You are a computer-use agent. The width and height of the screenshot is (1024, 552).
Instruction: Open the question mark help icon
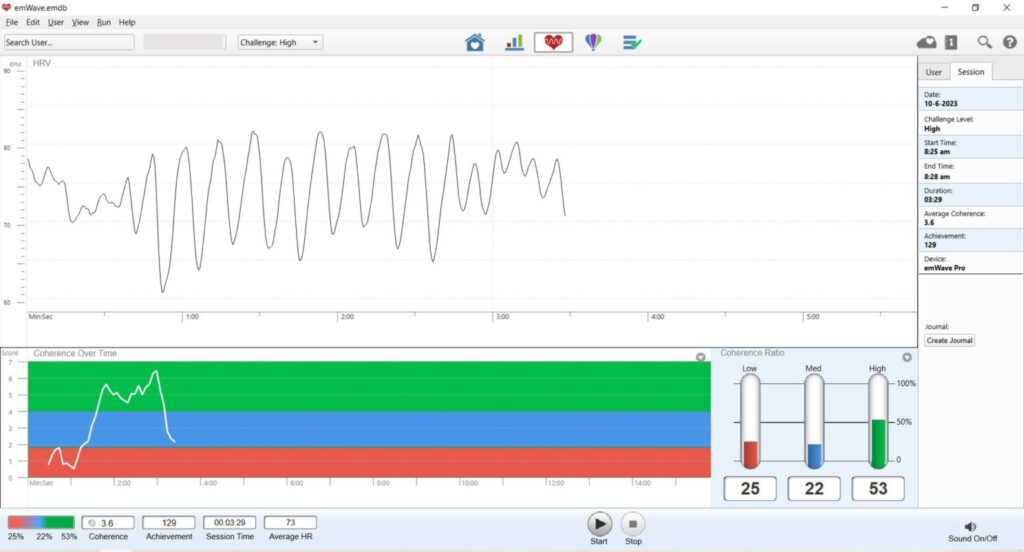click(x=1009, y=42)
